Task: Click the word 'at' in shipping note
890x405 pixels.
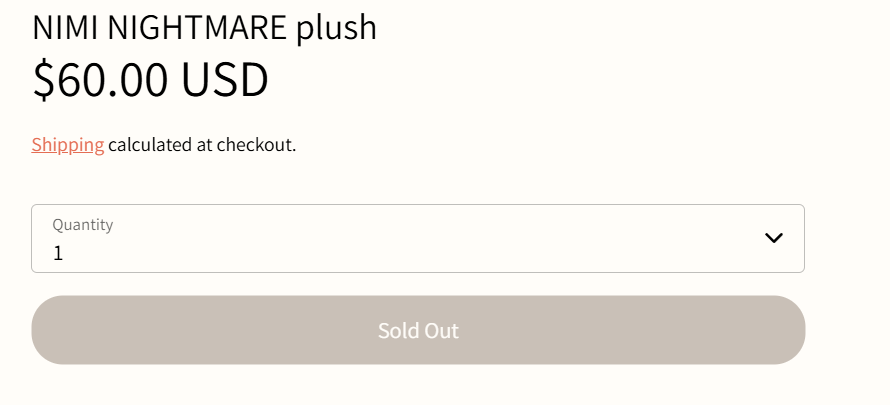Action: point(205,145)
